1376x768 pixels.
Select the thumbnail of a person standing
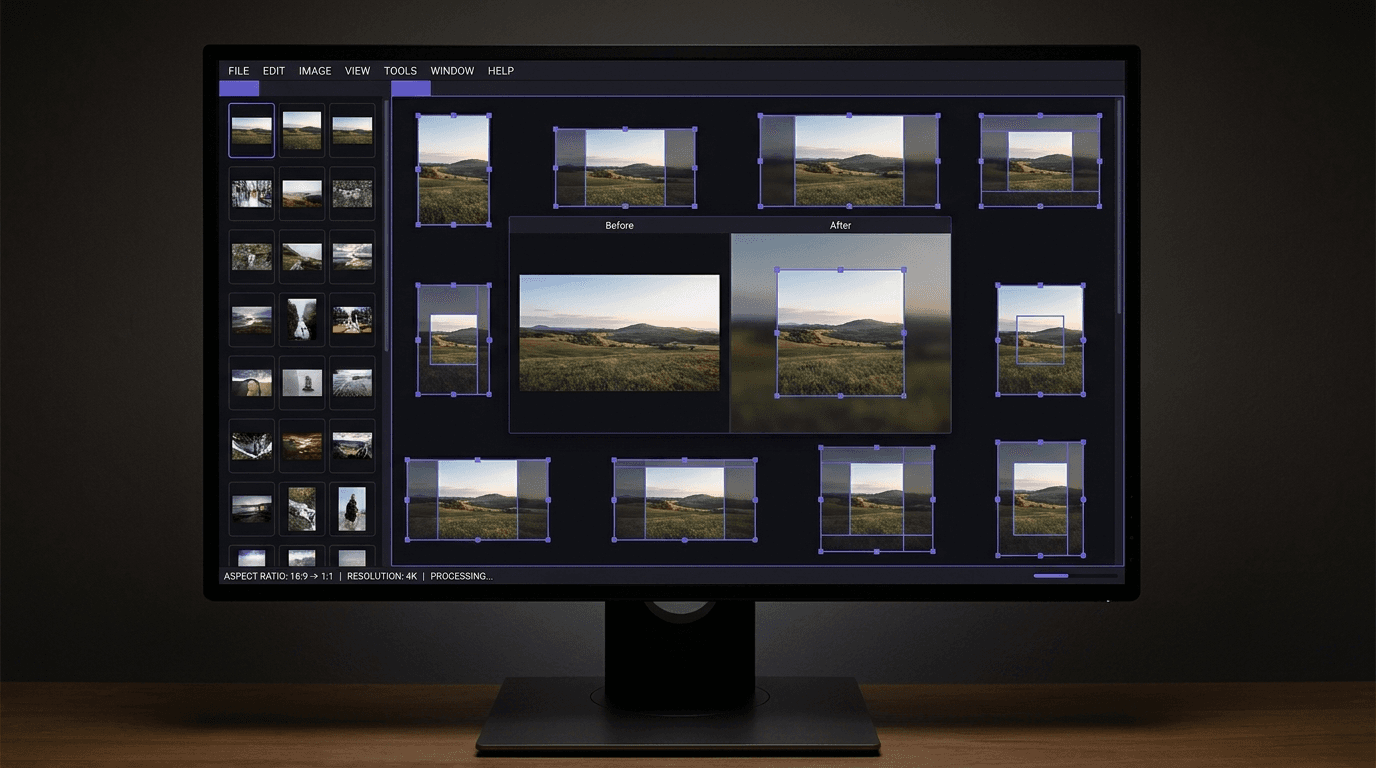[x=352, y=509]
